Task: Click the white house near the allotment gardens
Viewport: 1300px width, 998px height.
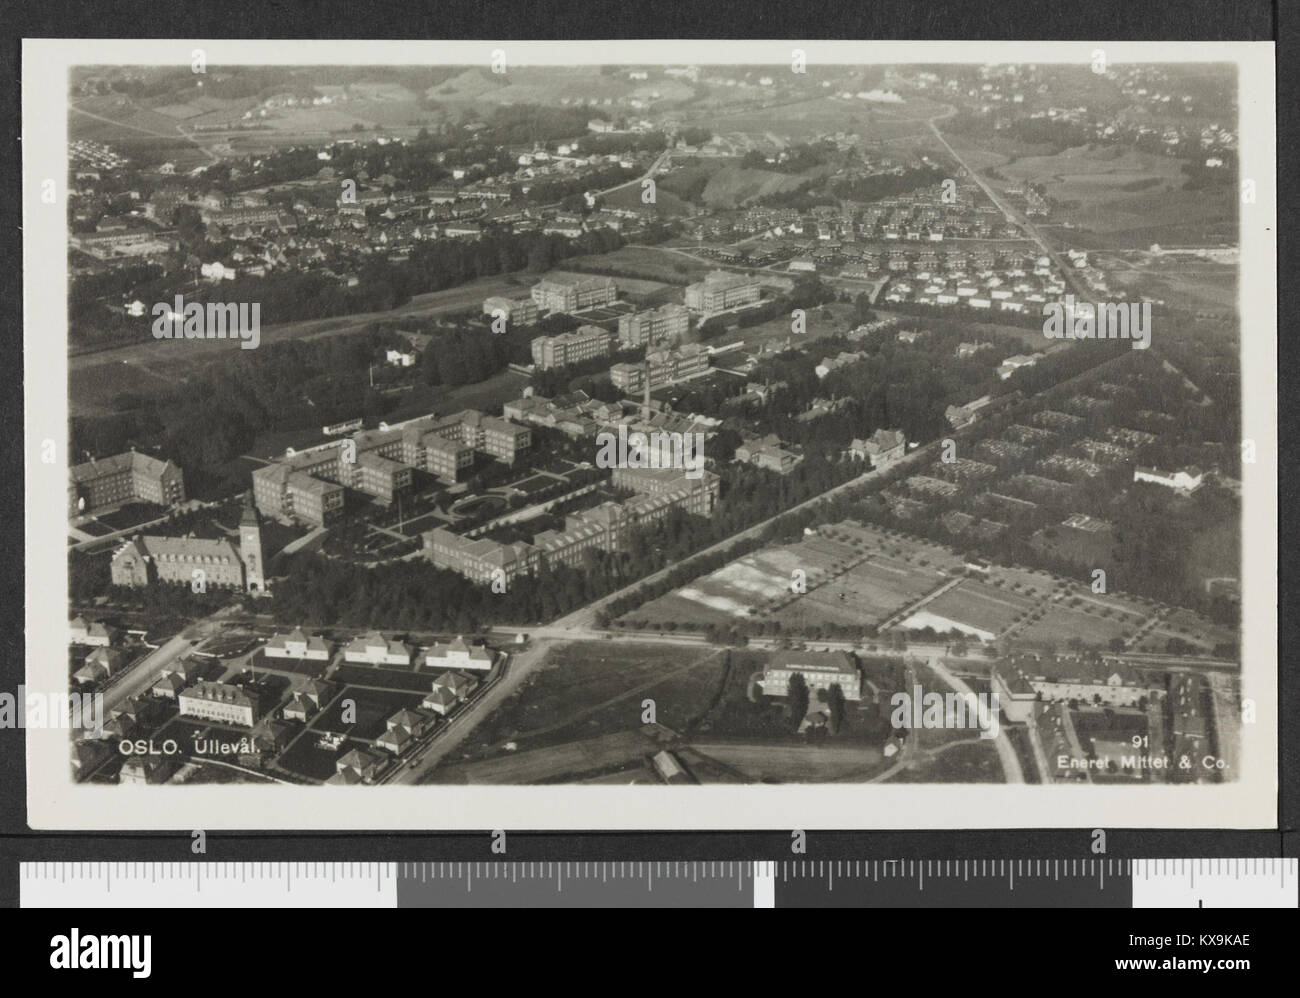Action: pyautogui.click(x=1168, y=477)
